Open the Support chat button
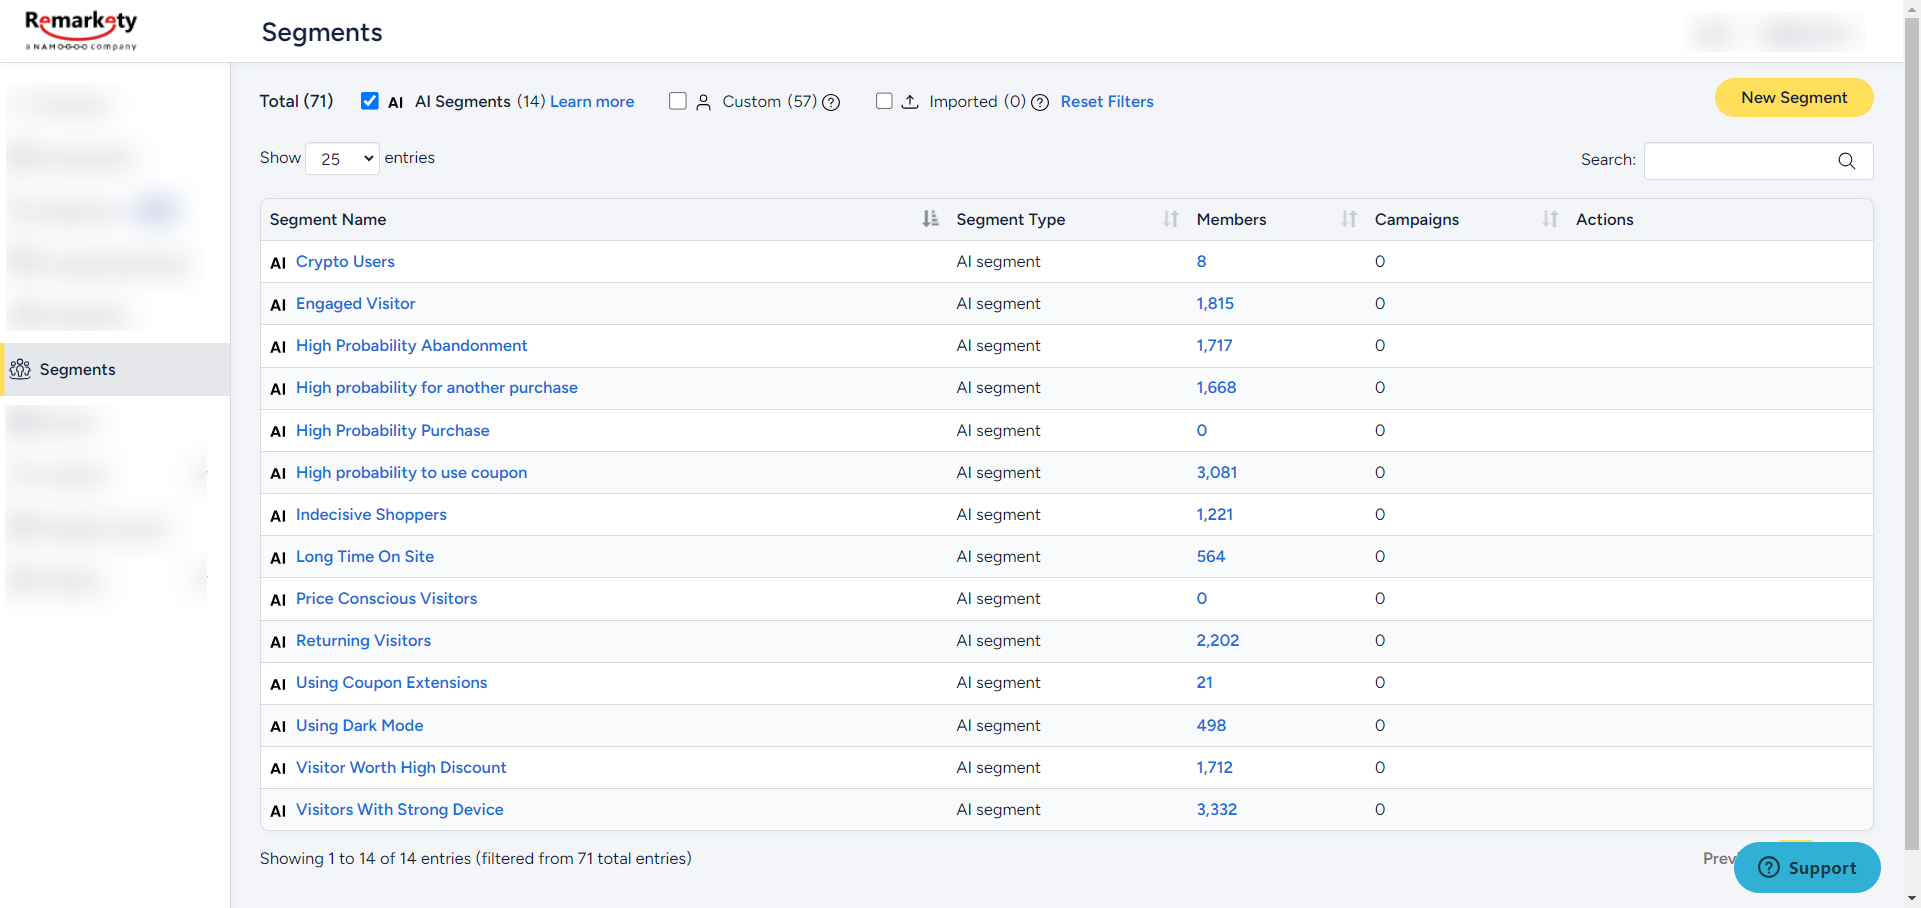Screen dimensions: 1921x908 1807,867
